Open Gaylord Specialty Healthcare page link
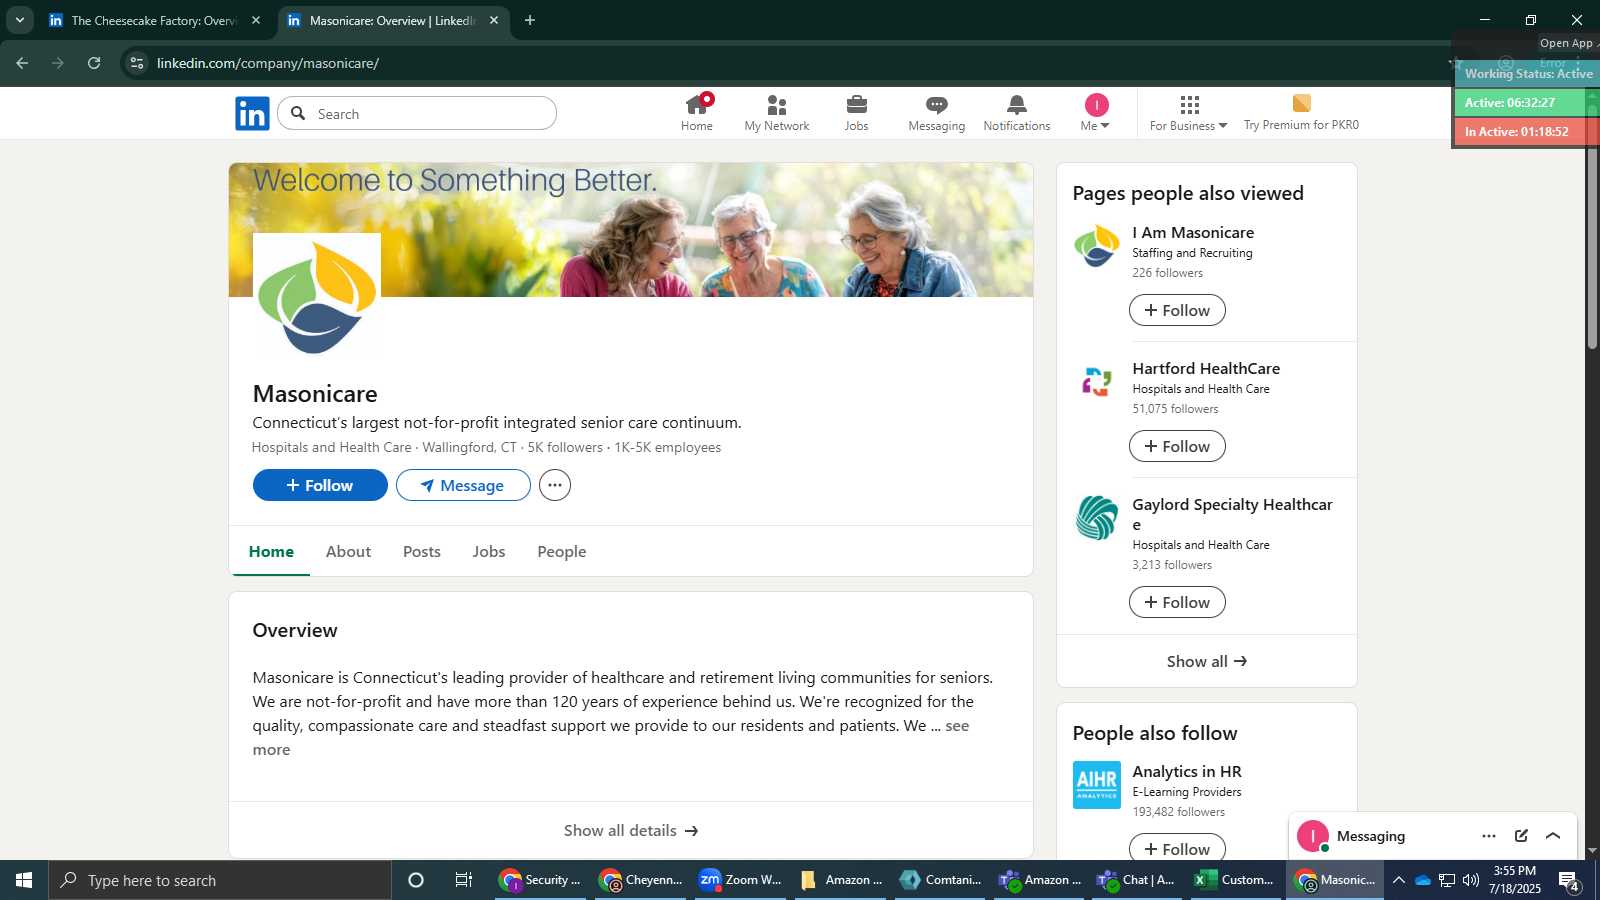 click(x=1232, y=514)
